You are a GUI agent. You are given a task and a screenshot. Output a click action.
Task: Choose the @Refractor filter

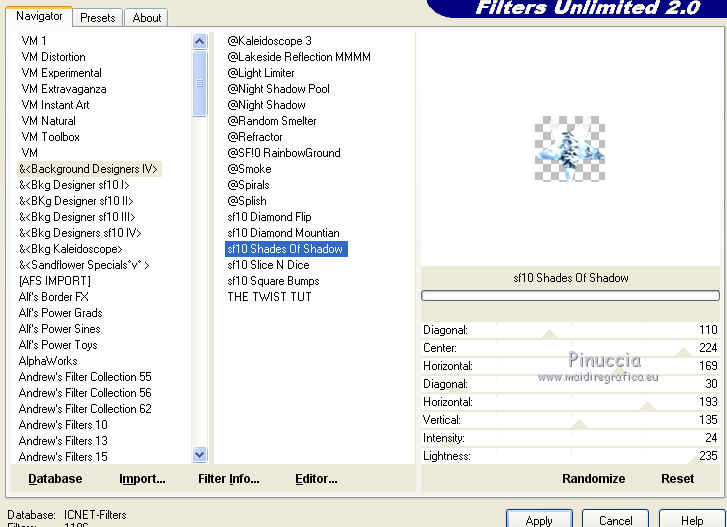255,137
